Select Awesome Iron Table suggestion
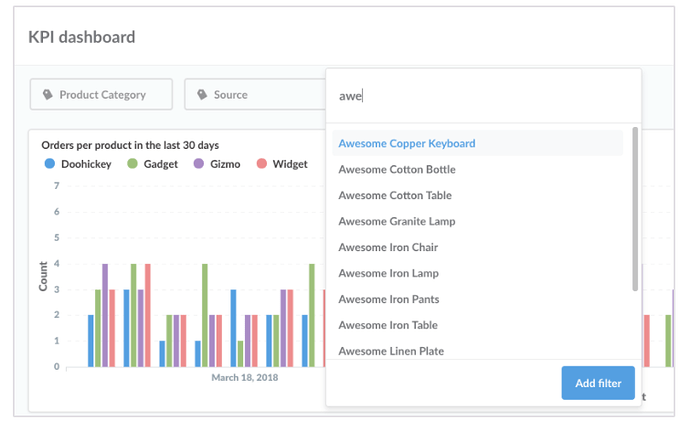 coord(388,325)
